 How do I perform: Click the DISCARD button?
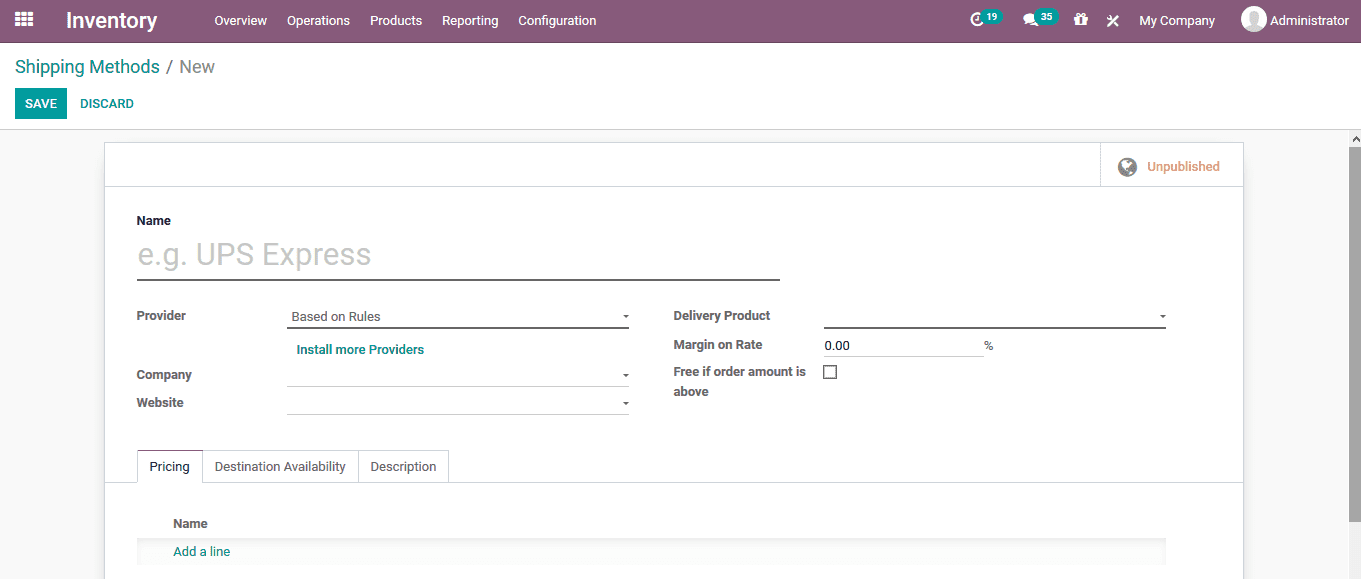tap(107, 104)
